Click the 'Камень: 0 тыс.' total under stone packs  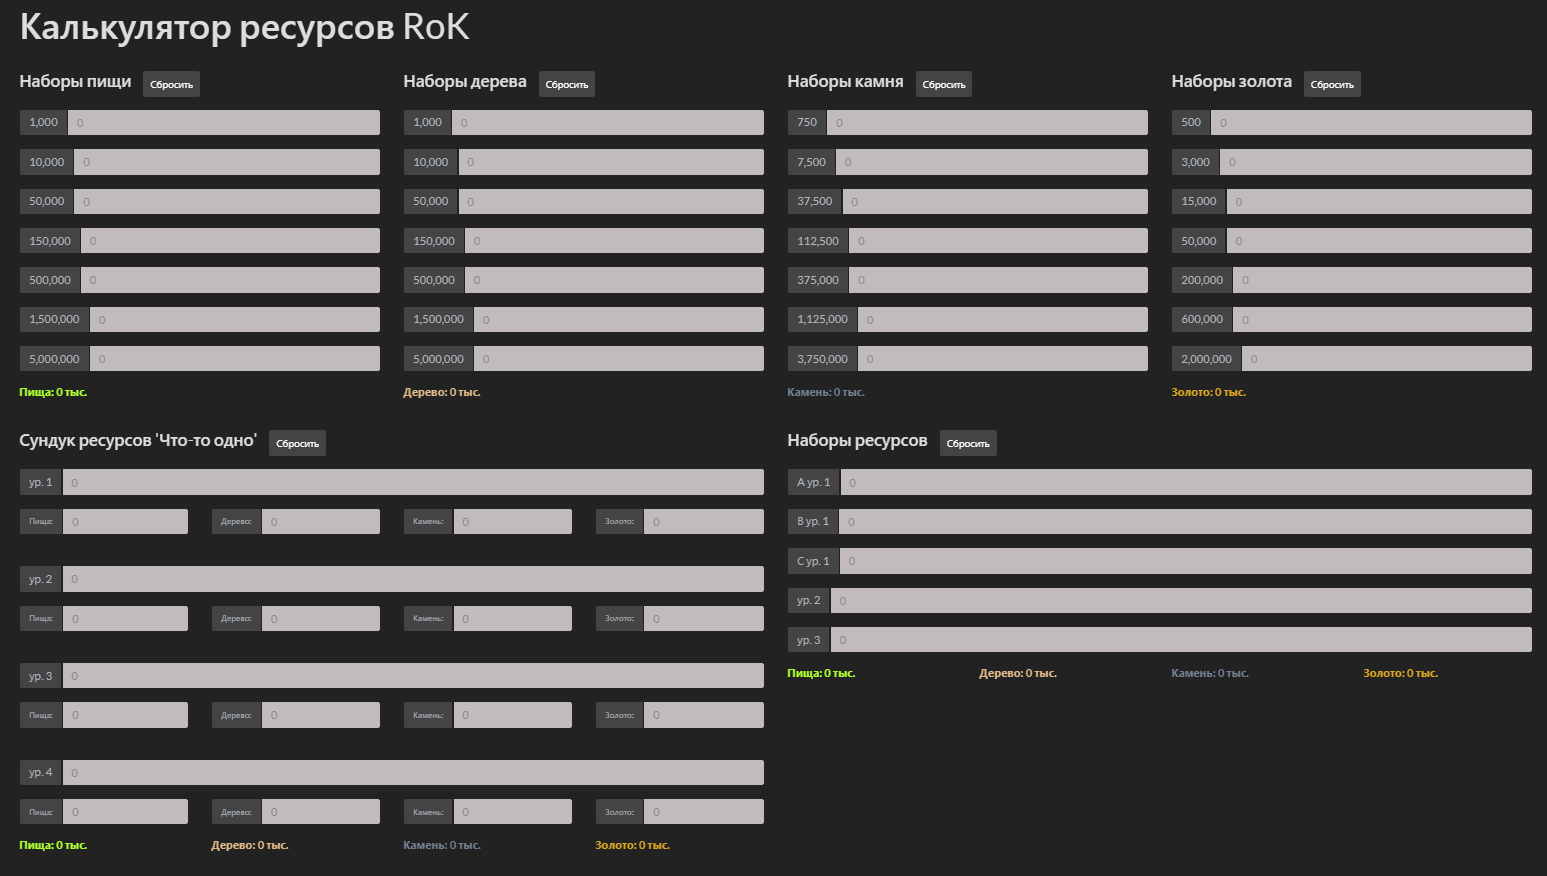pyautogui.click(x=826, y=392)
